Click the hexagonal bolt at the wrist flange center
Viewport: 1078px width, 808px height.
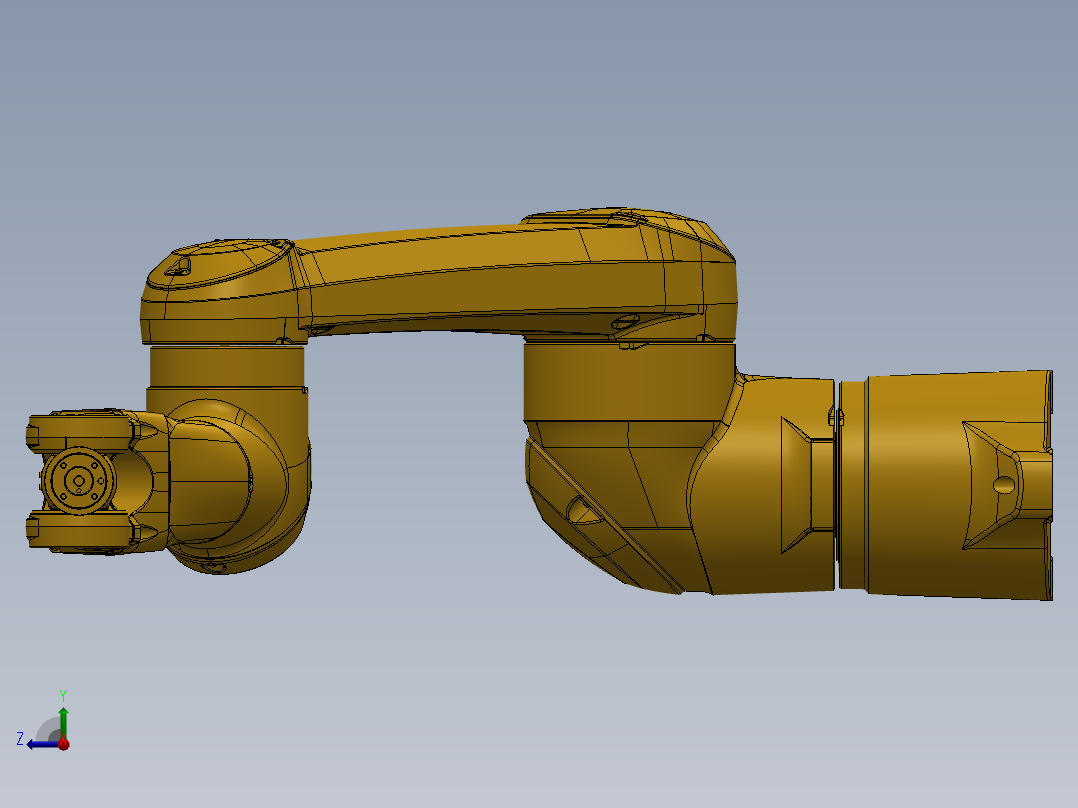point(79,480)
